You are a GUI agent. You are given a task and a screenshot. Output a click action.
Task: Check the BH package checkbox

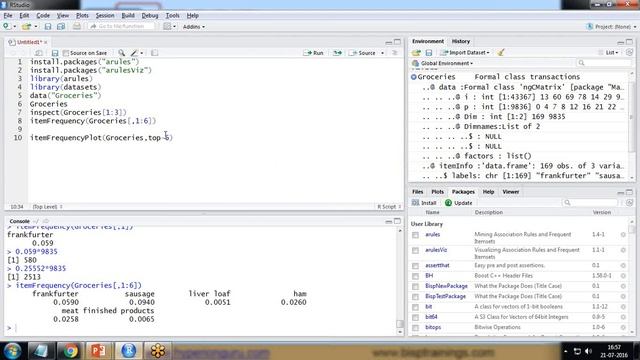[x=415, y=276]
